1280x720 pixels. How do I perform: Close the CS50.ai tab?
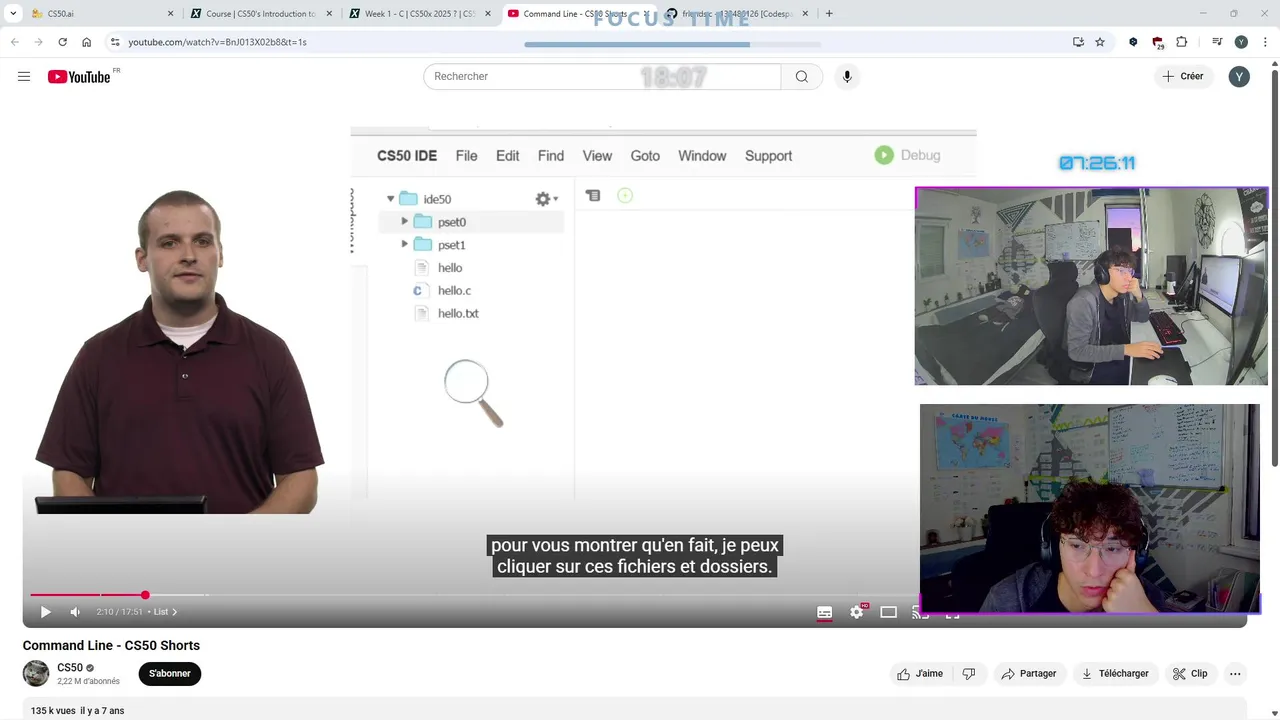point(170,14)
